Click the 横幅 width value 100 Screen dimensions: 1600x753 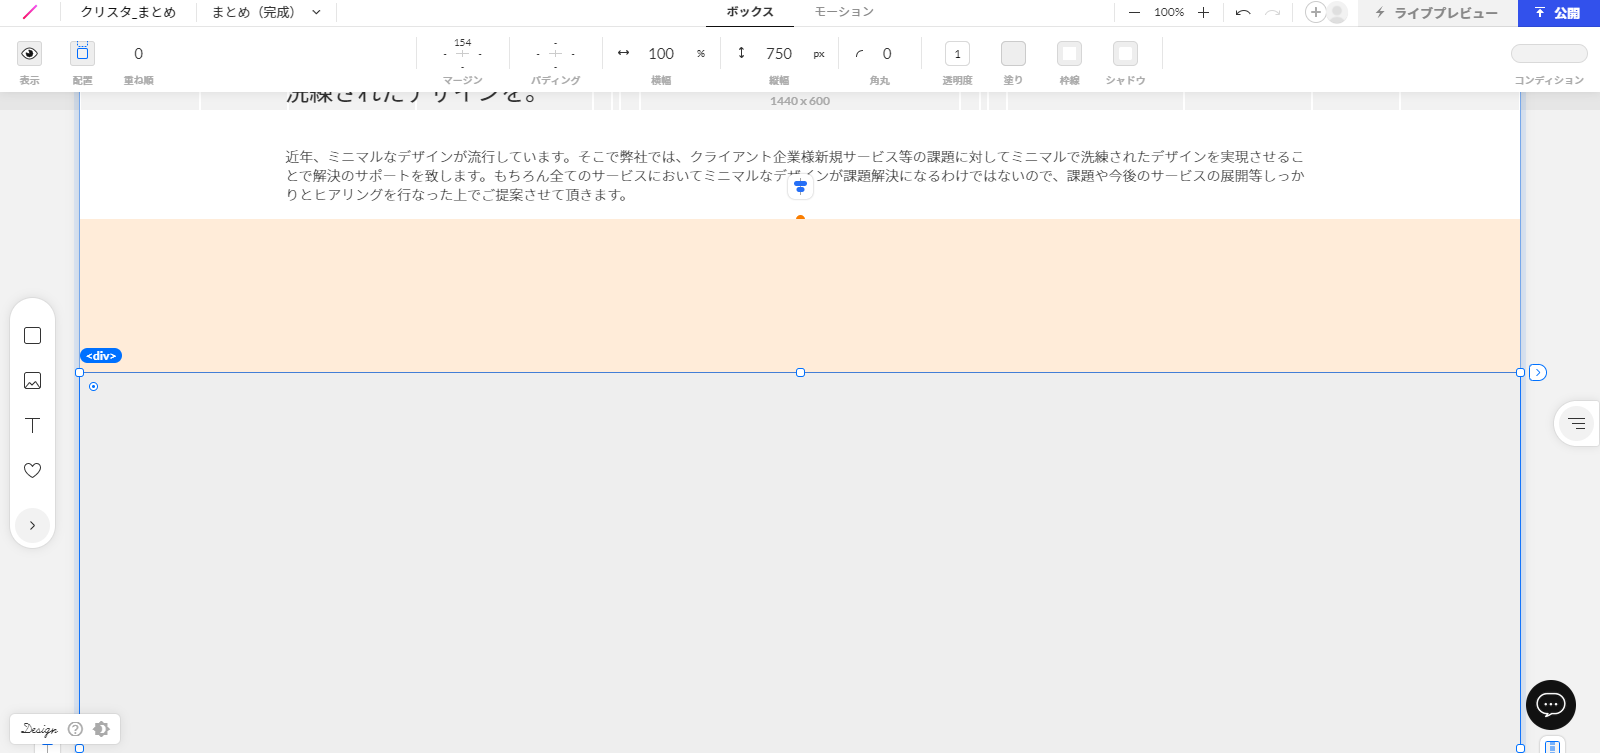(661, 54)
